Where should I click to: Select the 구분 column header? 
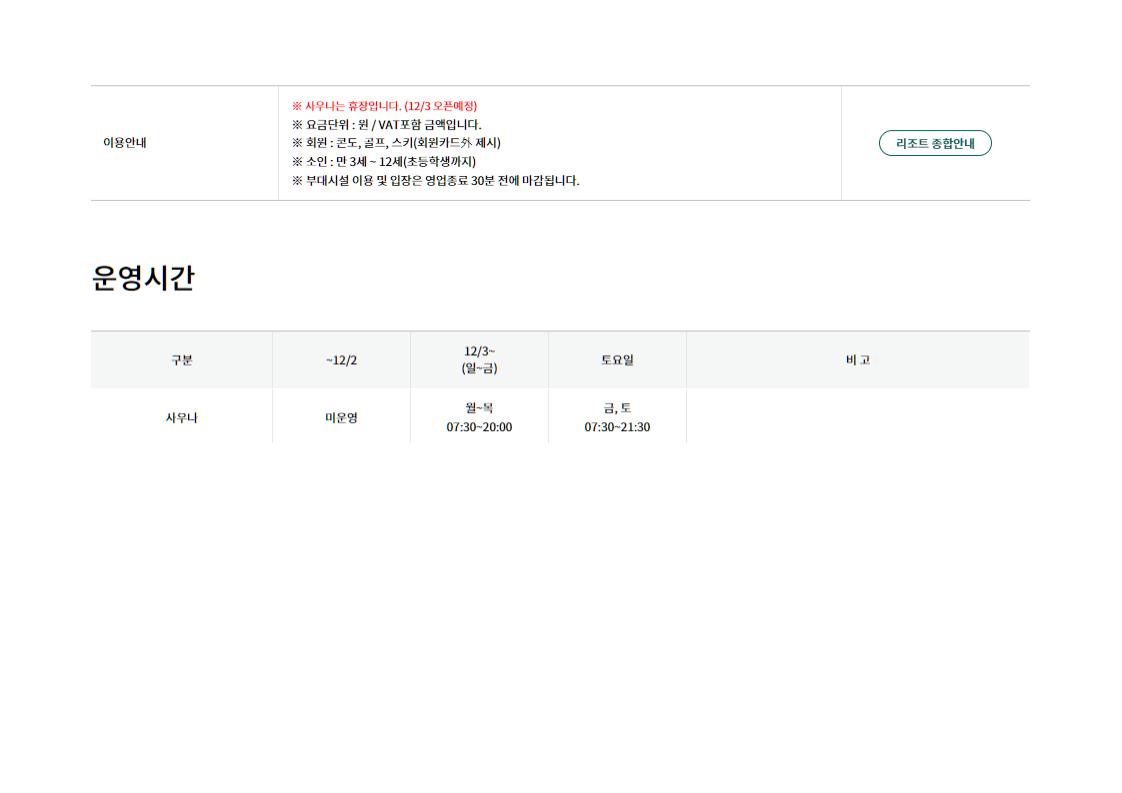tap(181, 360)
